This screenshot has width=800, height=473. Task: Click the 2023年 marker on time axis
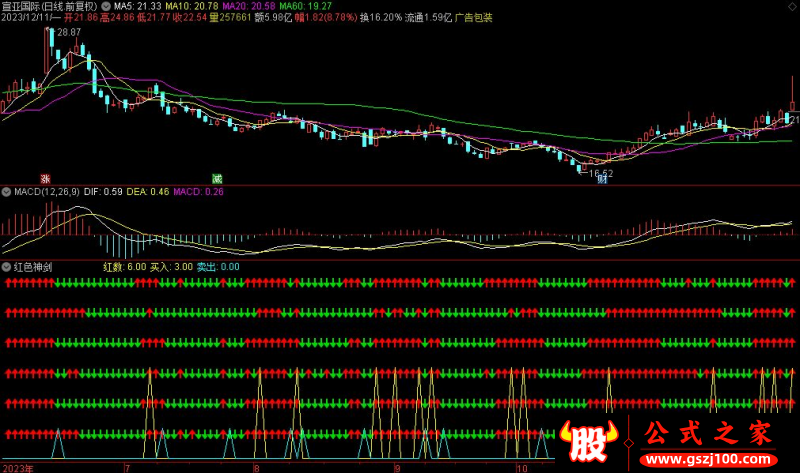[17, 467]
